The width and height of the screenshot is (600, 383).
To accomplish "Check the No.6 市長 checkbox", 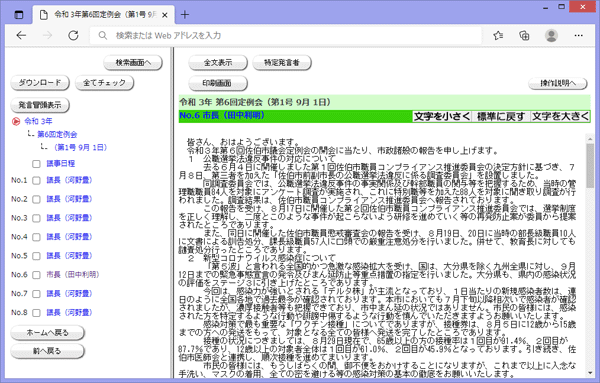I will tap(36, 275).
